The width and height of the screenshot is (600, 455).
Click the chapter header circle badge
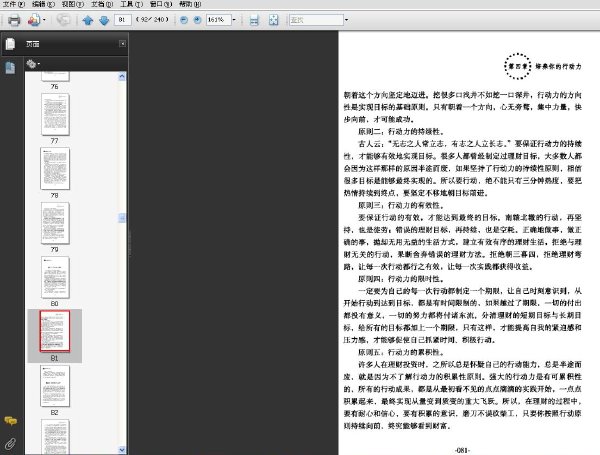pos(517,66)
